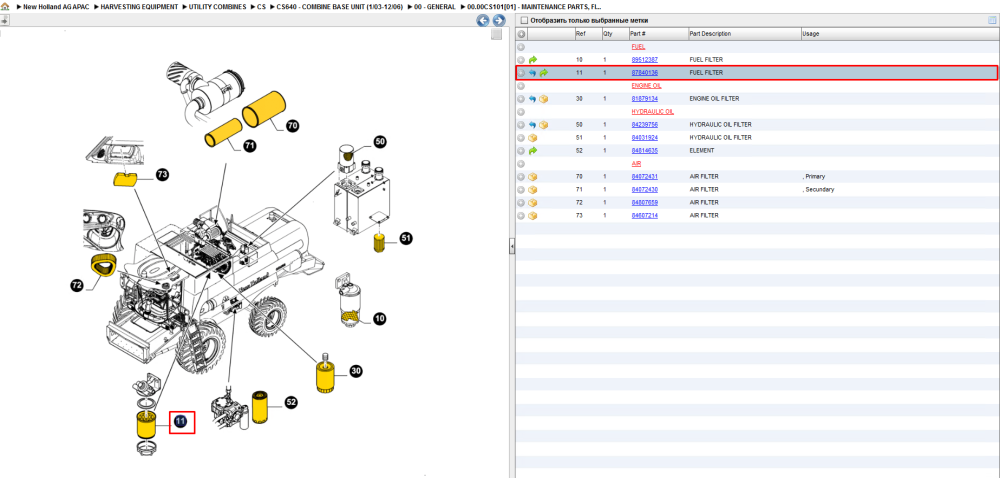Toggle the marker circle on HYDRAULIC OIL row

[521, 112]
